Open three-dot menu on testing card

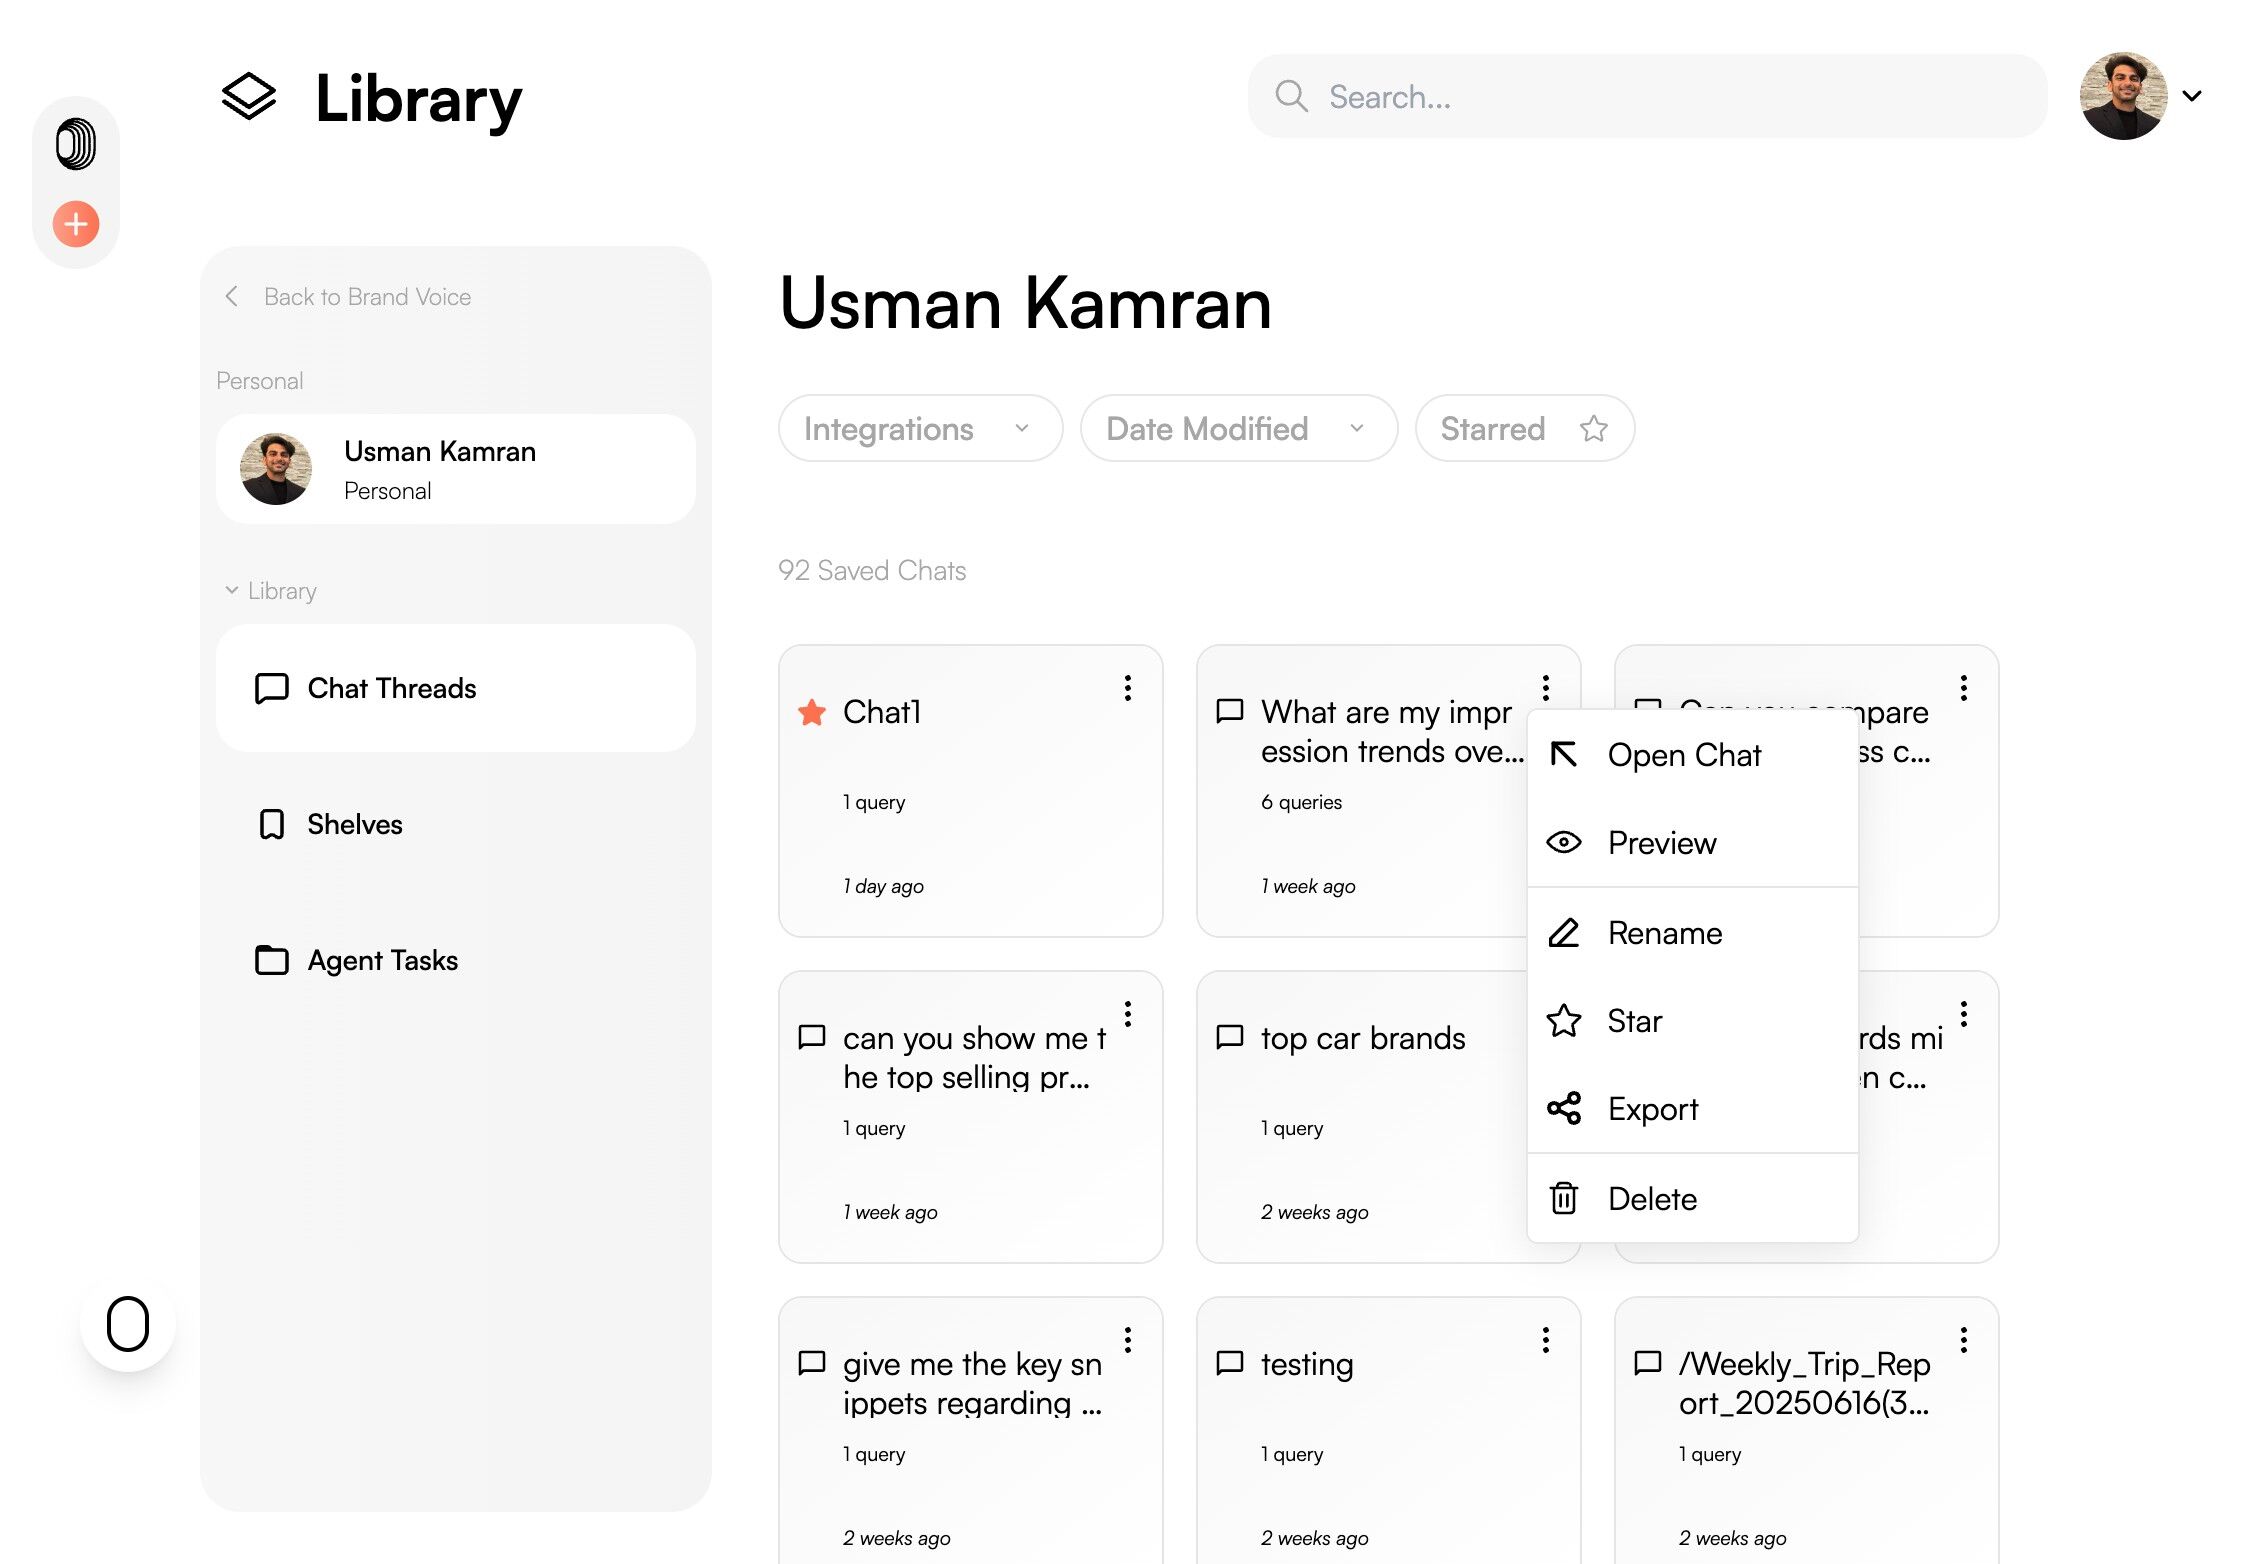point(1545,1340)
